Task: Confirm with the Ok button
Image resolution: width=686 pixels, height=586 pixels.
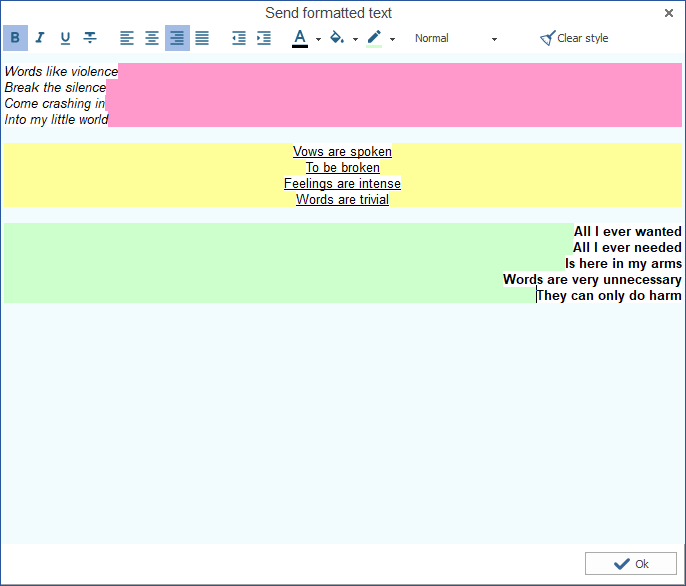Action: (631, 564)
